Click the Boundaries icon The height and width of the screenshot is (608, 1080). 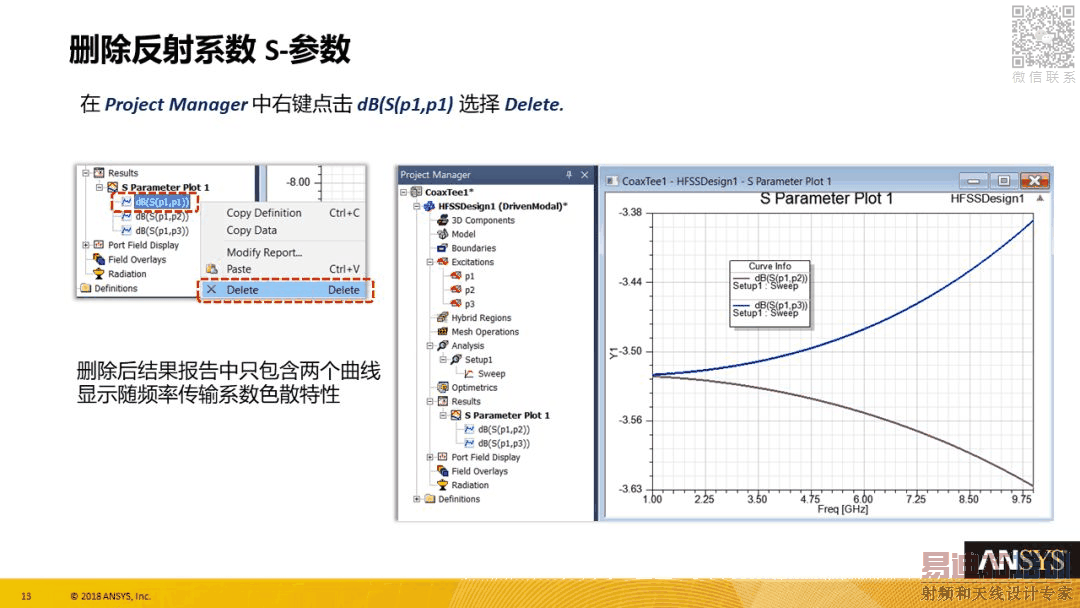[x=443, y=248]
